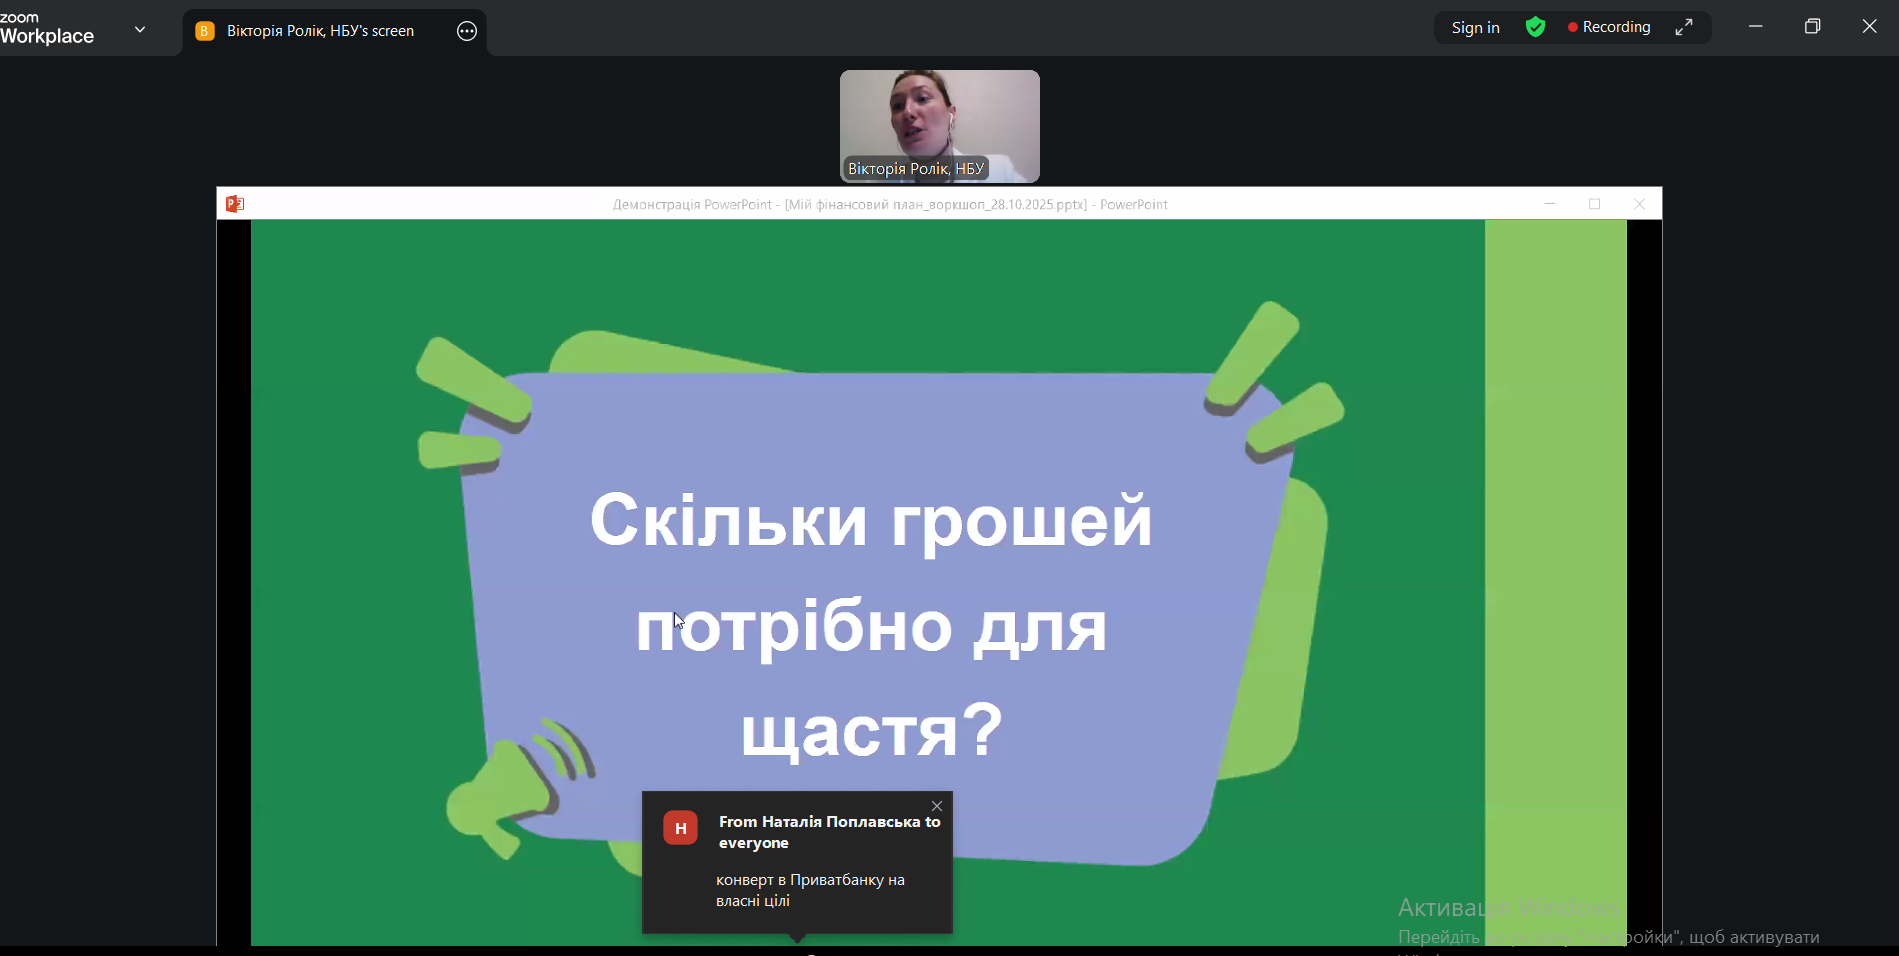
Task: Open the more options ellipsis icon
Action: click(x=467, y=31)
